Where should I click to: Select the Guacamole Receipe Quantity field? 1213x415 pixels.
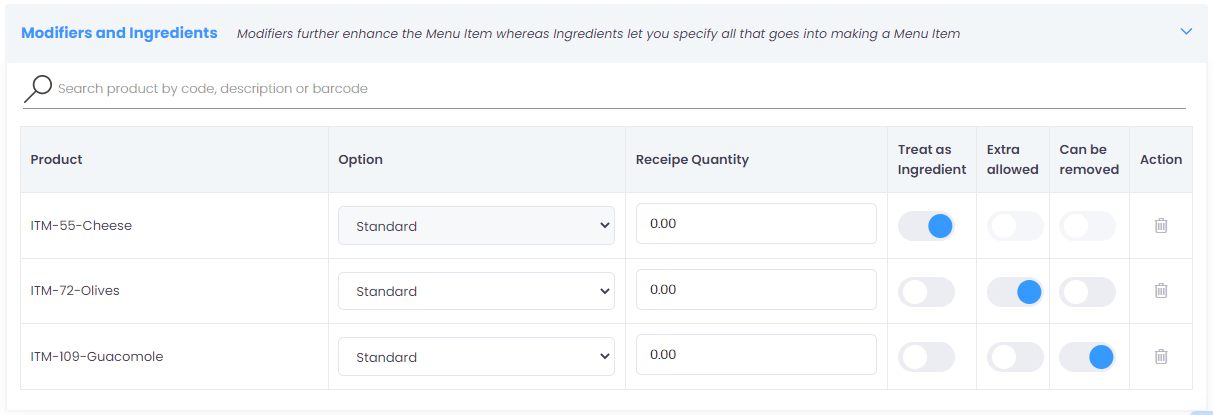coord(756,355)
